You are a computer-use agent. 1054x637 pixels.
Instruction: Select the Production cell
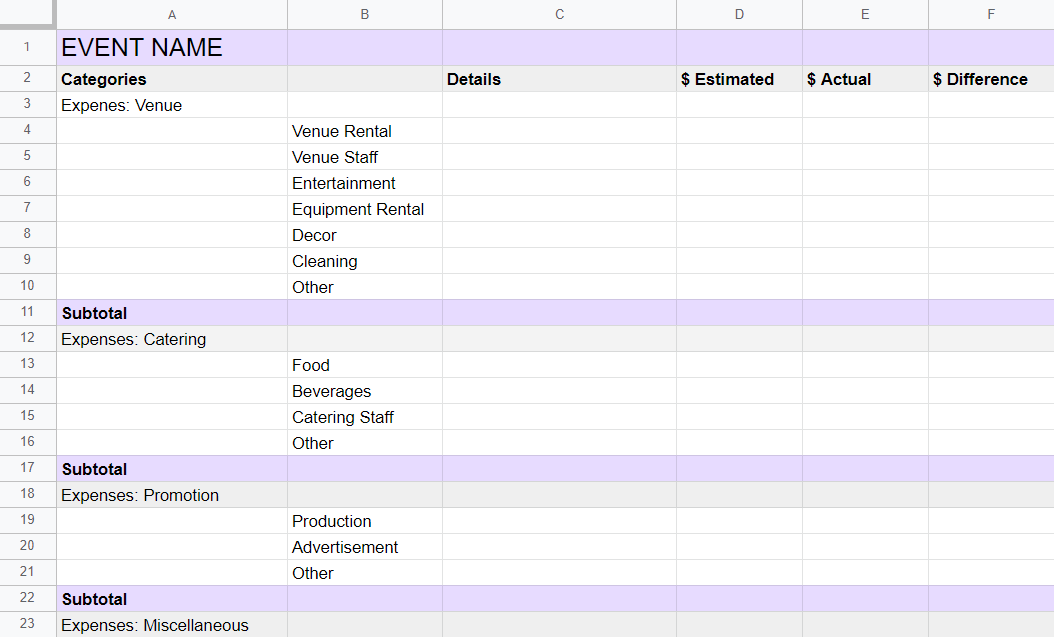365,521
